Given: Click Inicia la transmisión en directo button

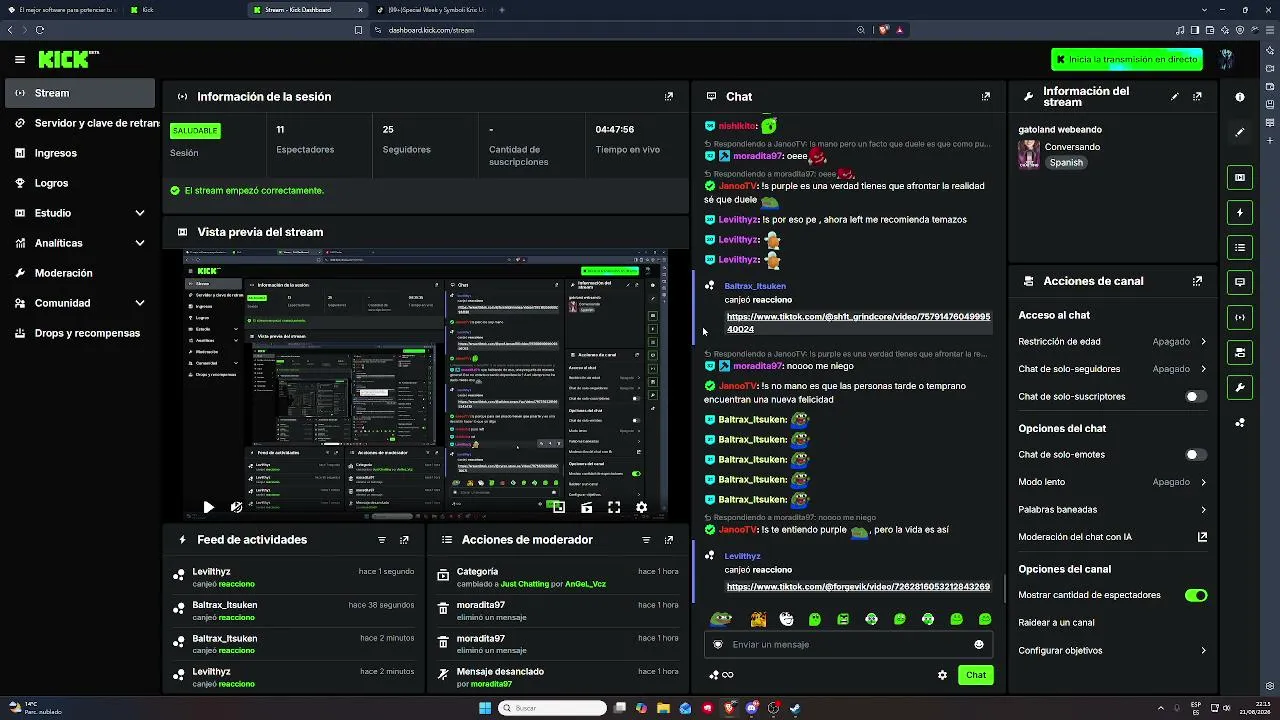Looking at the screenshot, I should [1127, 60].
